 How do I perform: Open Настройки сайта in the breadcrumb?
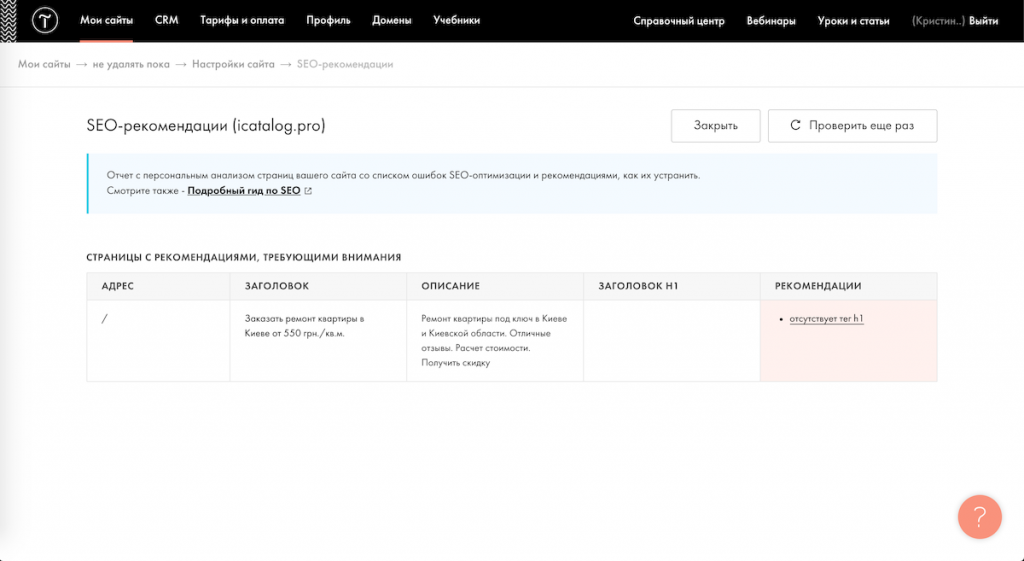tap(233, 64)
